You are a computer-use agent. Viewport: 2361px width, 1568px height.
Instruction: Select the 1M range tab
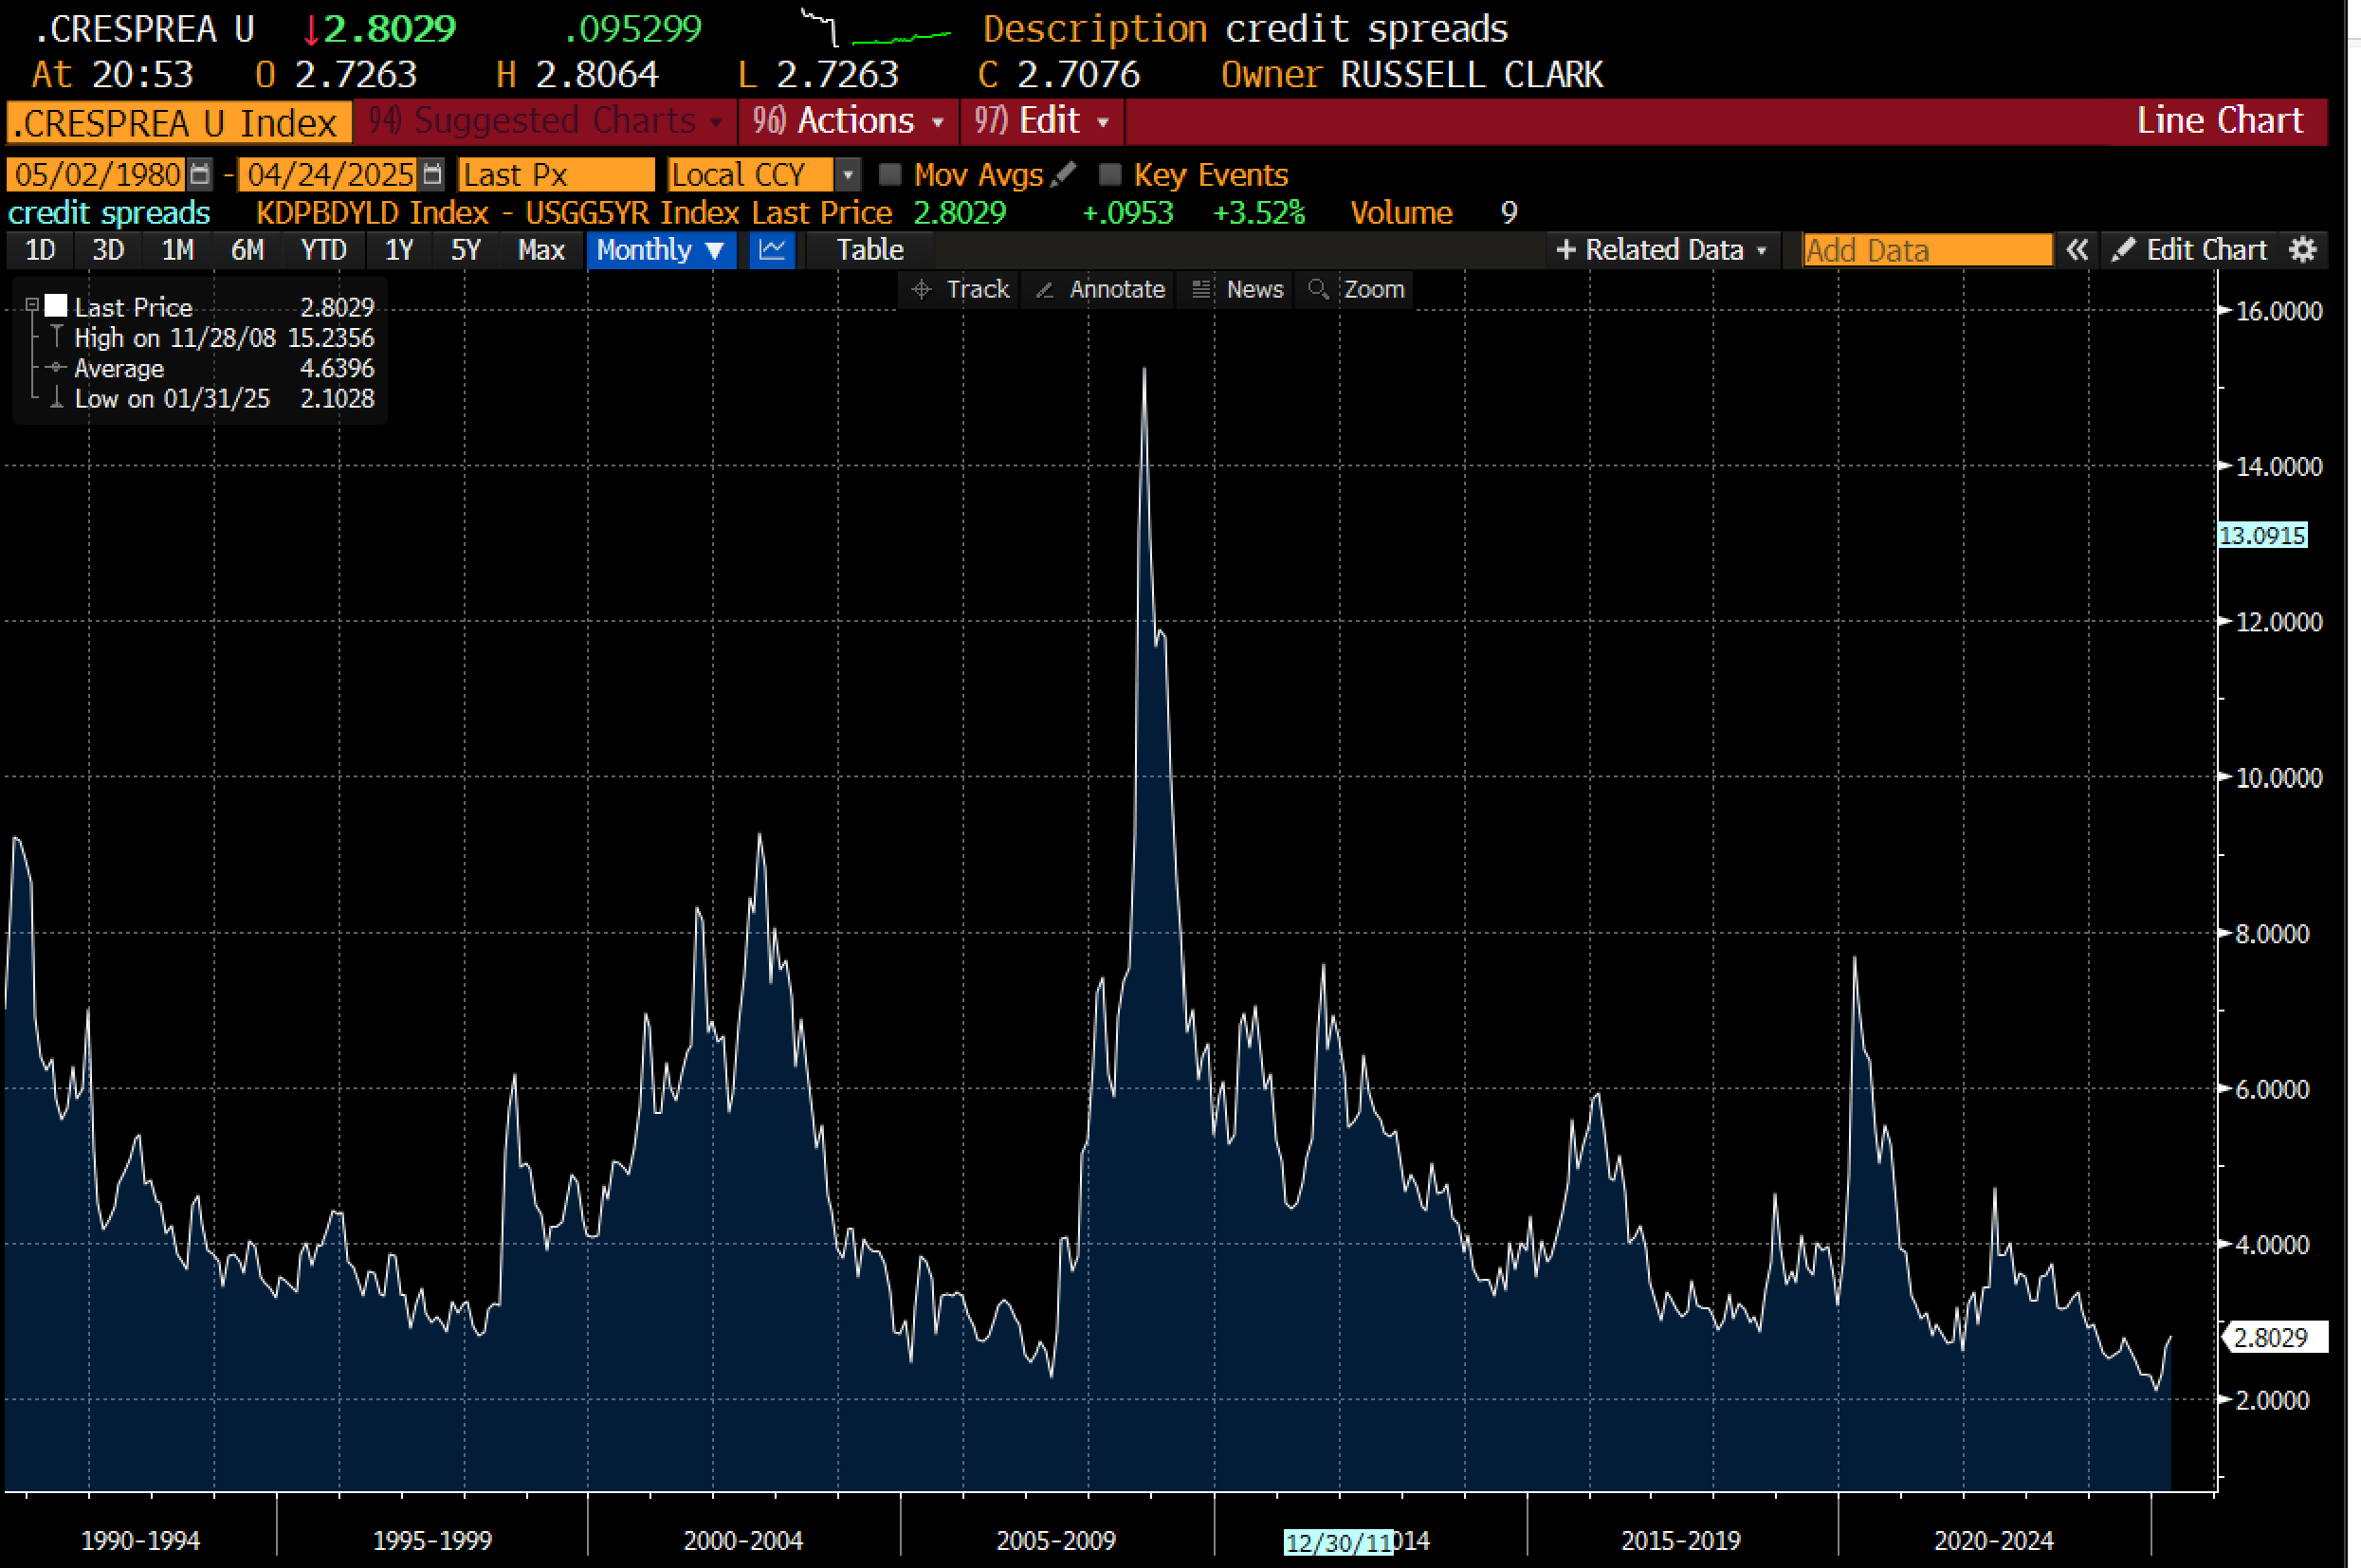pos(178,250)
